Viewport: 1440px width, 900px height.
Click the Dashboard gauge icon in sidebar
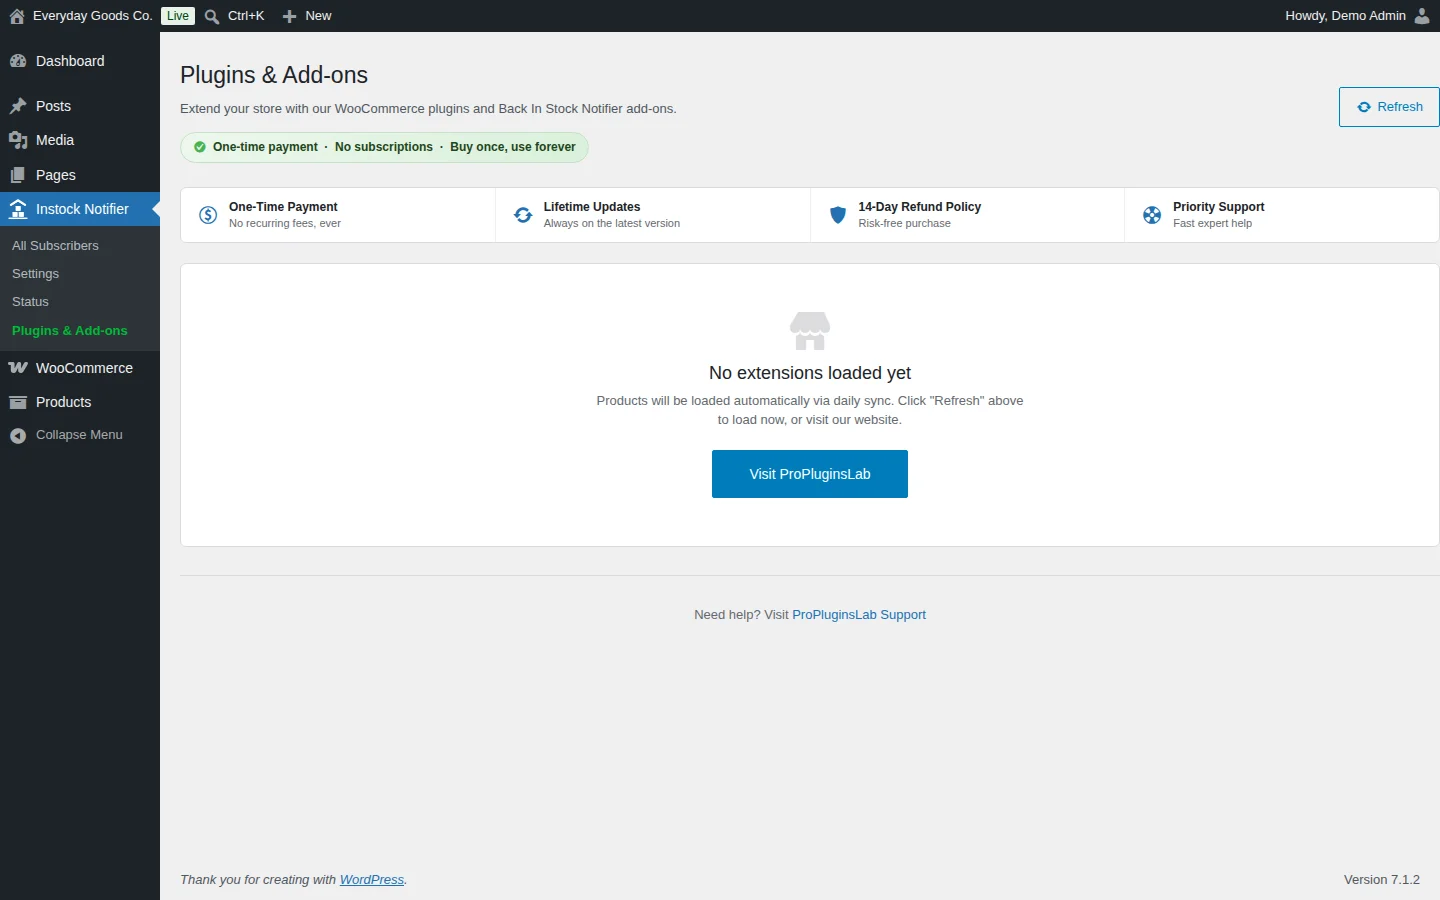(x=18, y=61)
